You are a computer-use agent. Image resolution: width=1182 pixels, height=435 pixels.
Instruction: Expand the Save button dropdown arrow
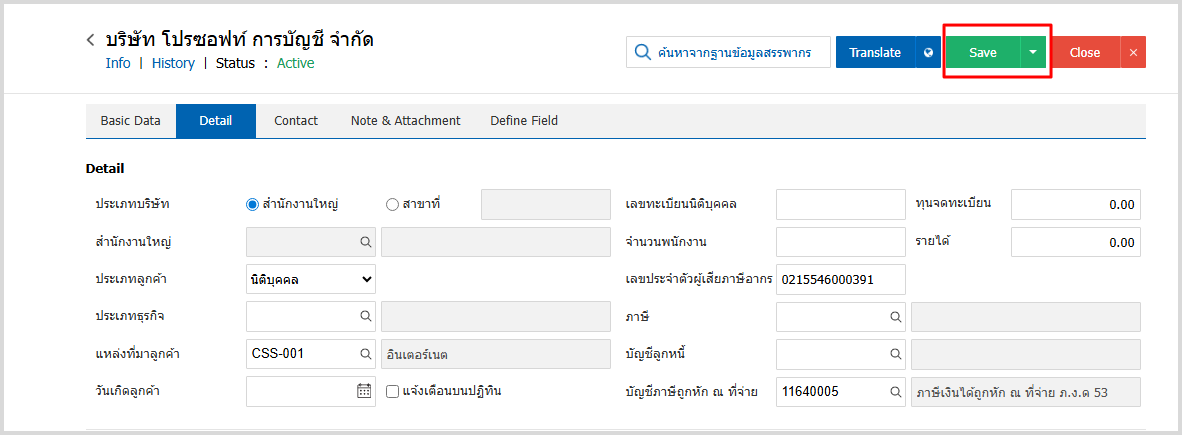coord(1032,53)
